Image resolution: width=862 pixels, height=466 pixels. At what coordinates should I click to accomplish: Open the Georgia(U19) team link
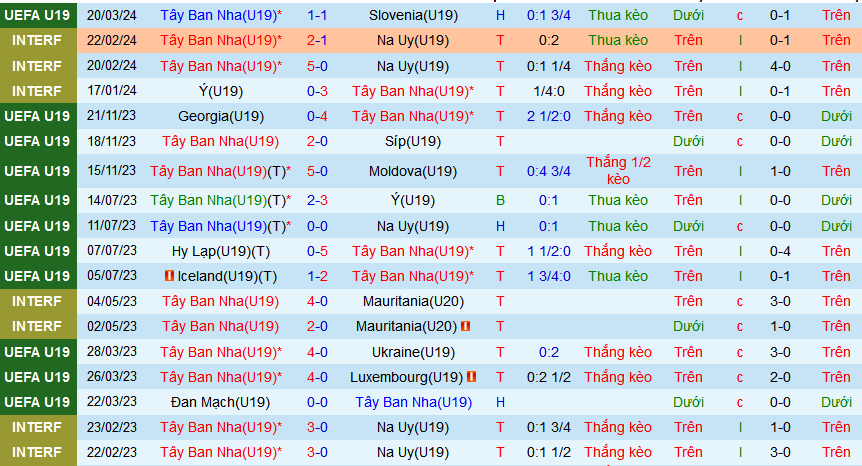pyautogui.click(x=221, y=116)
